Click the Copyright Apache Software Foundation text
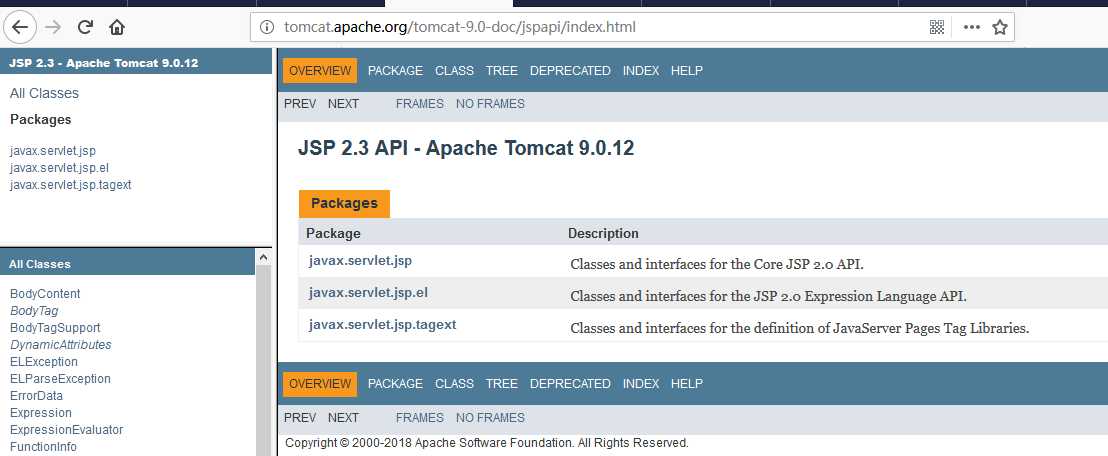The height and width of the screenshot is (456, 1108). pyautogui.click(x=487, y=443)
